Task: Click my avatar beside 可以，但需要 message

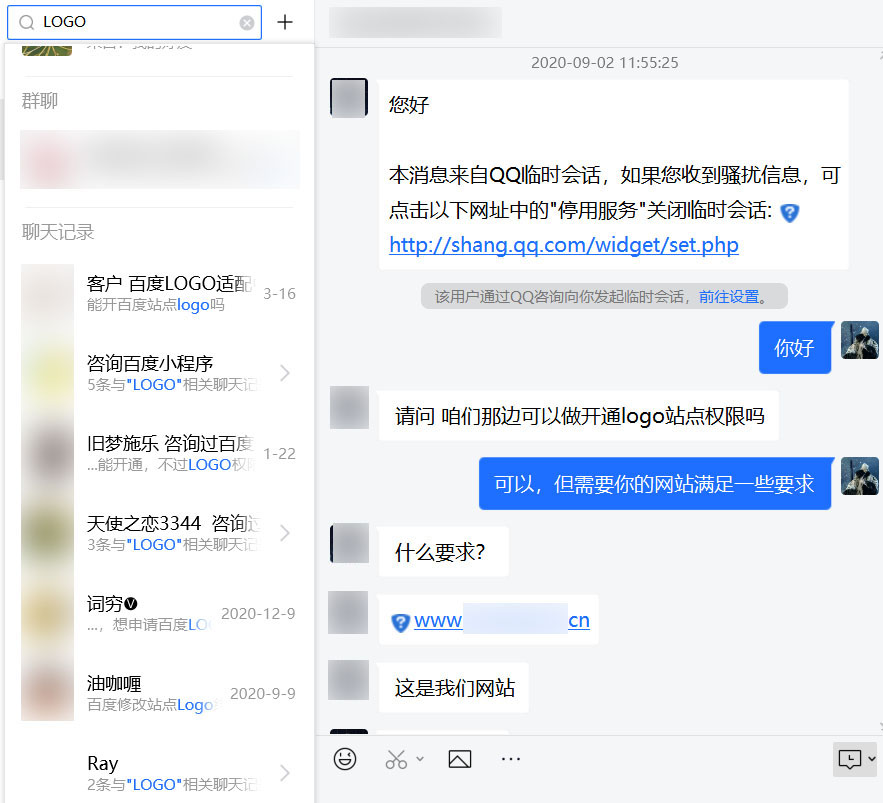Action: click(859, 476)
